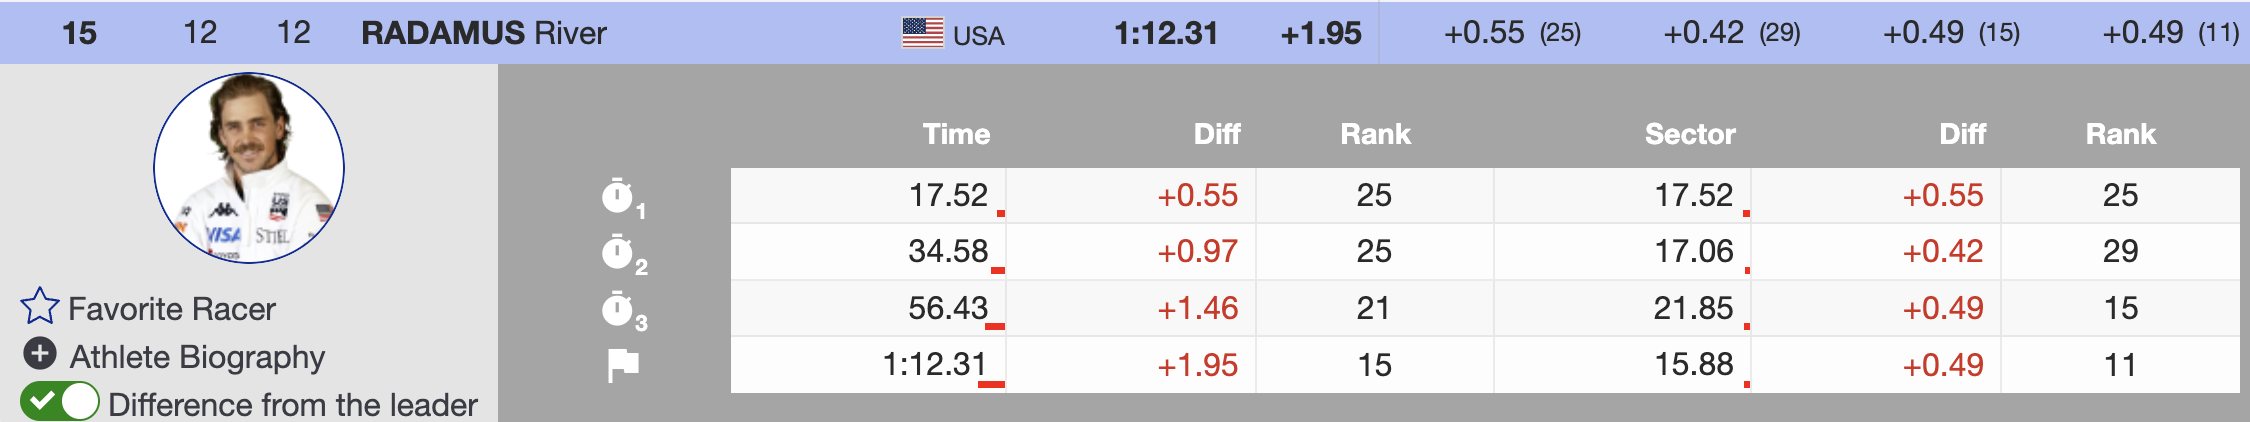Open River Radamus athlete photo
The width and height of the screenshot is (2250, 422).
coord(249,168)
